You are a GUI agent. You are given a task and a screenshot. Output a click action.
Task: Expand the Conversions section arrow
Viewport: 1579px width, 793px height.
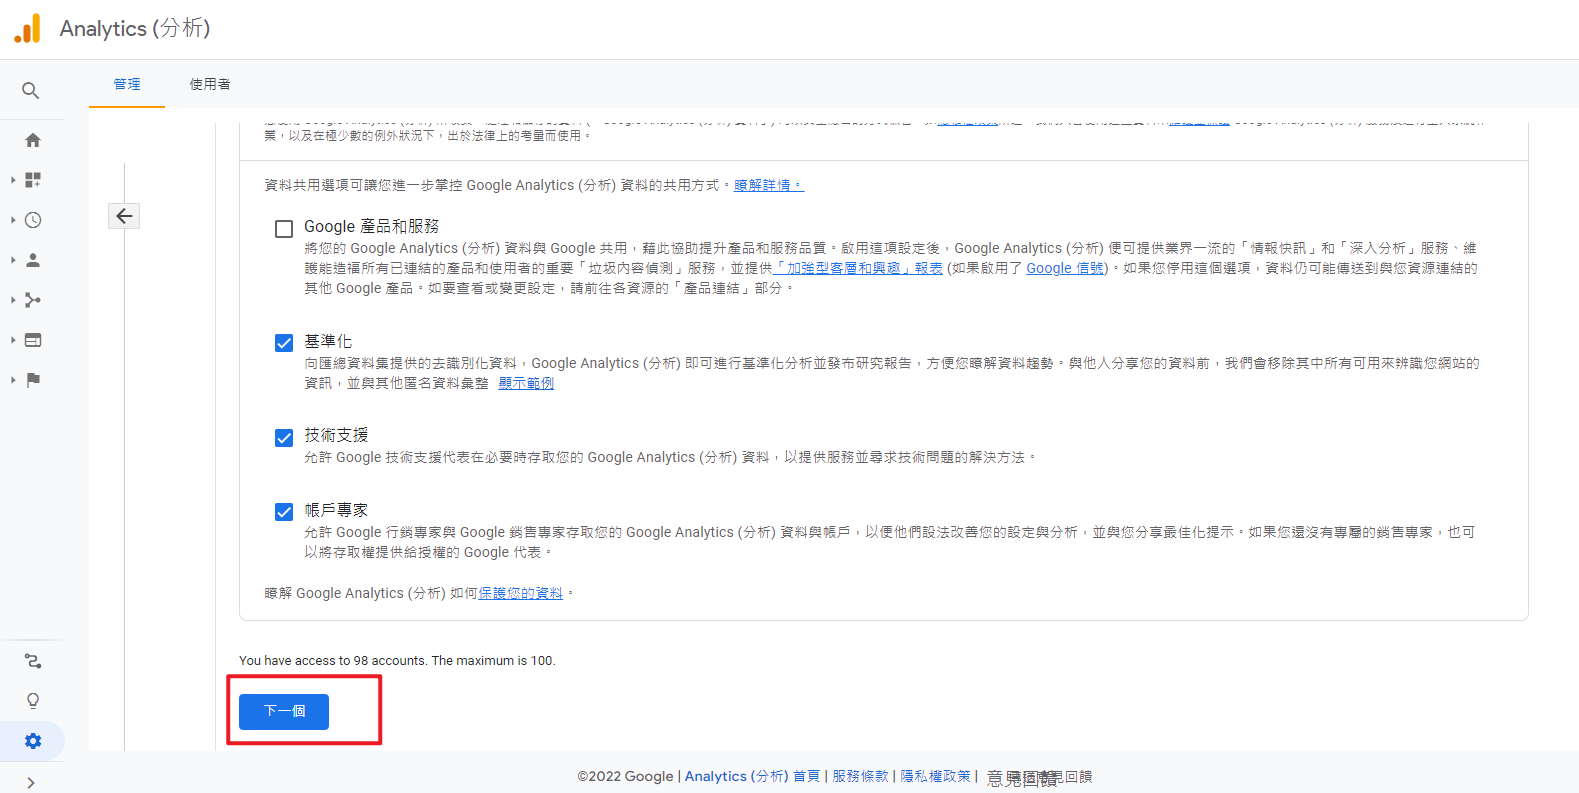click(x=13, y=380)
